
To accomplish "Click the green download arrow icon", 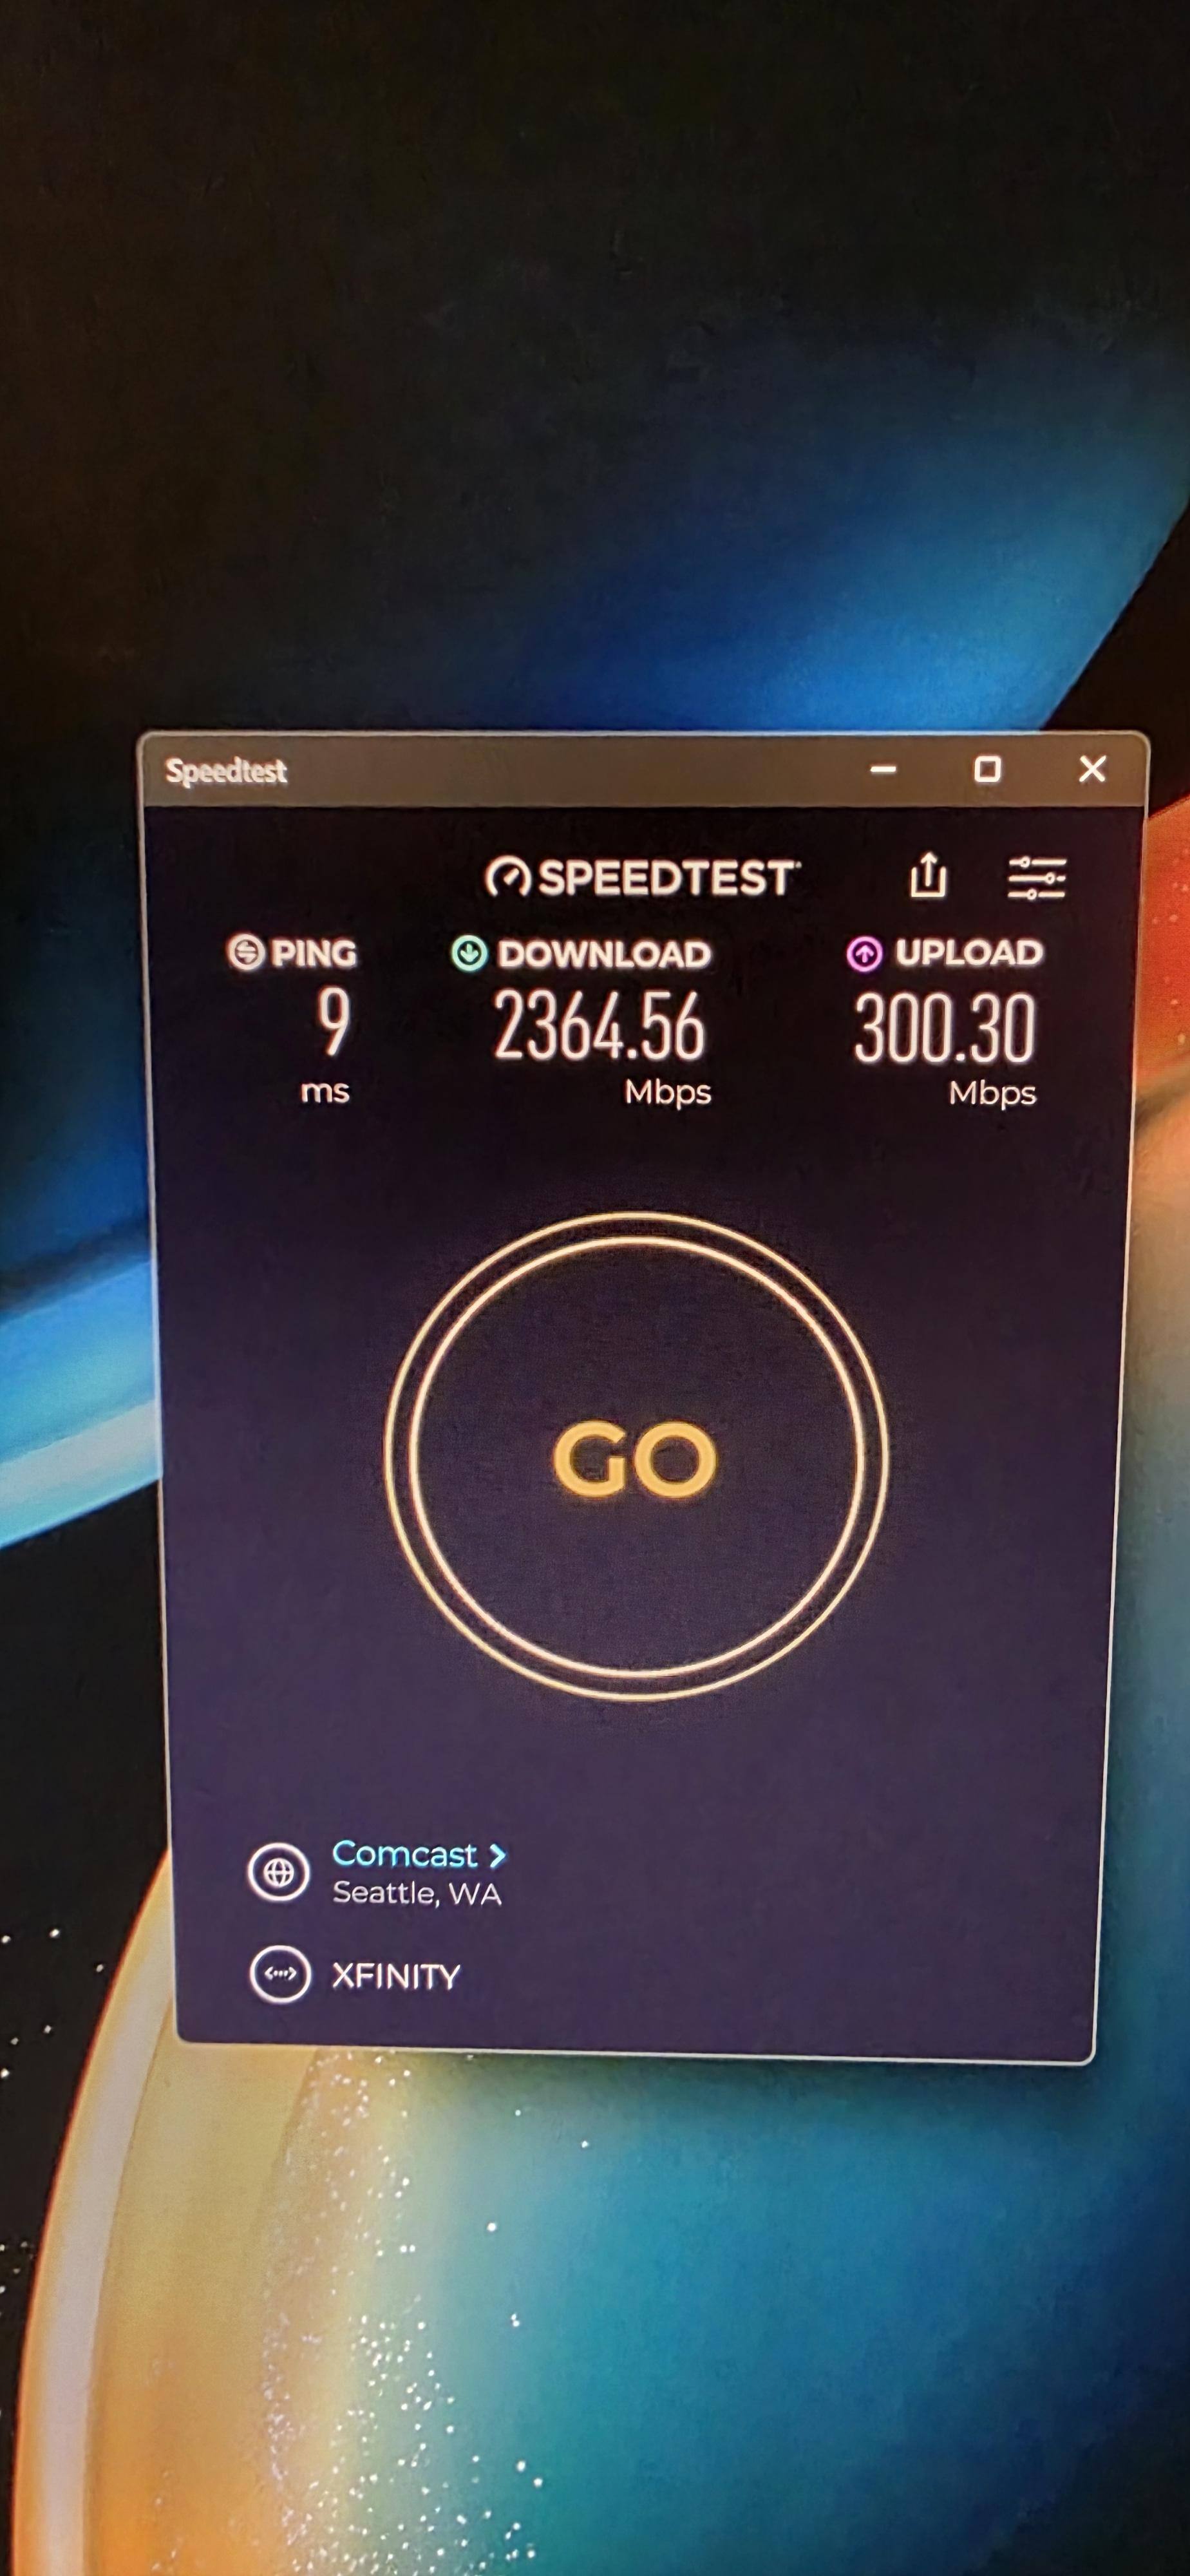I will pos(469,954).
